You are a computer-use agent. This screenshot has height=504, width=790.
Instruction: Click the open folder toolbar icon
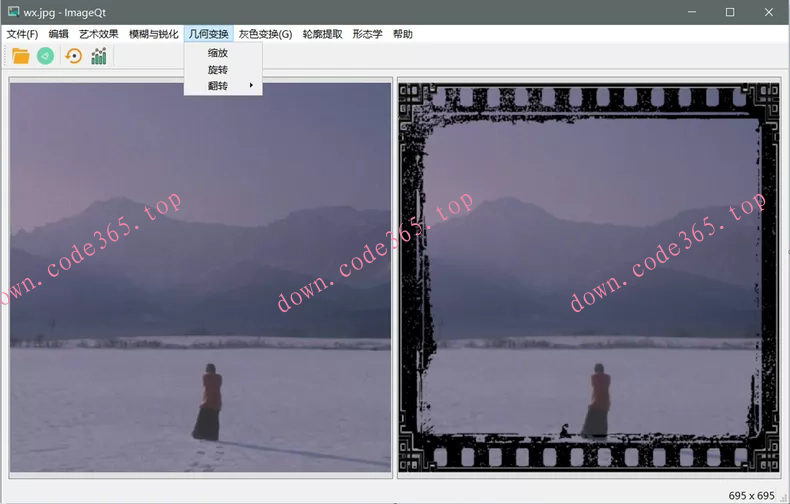coord(21,56)
